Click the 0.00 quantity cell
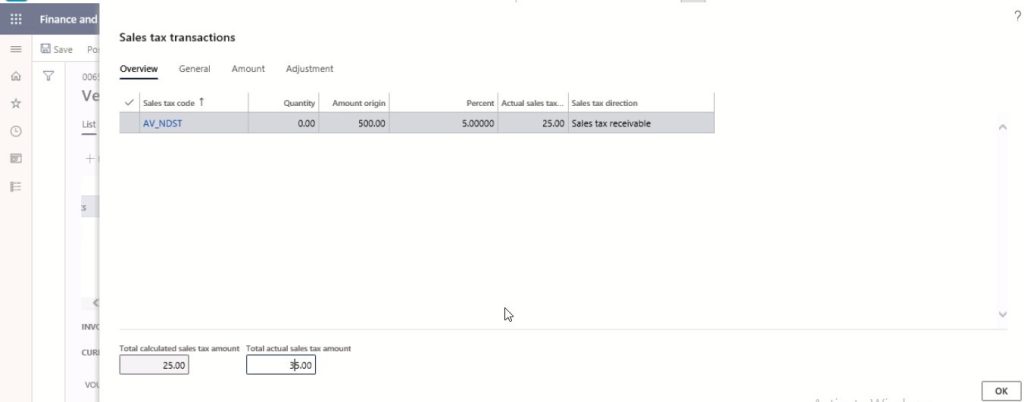This screenshot has width=1024, height=402. click(x=283, y=123)
